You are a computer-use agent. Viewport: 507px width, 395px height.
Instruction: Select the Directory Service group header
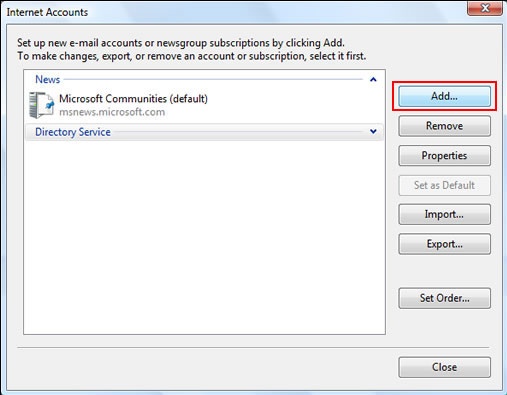tap(204, 132)
